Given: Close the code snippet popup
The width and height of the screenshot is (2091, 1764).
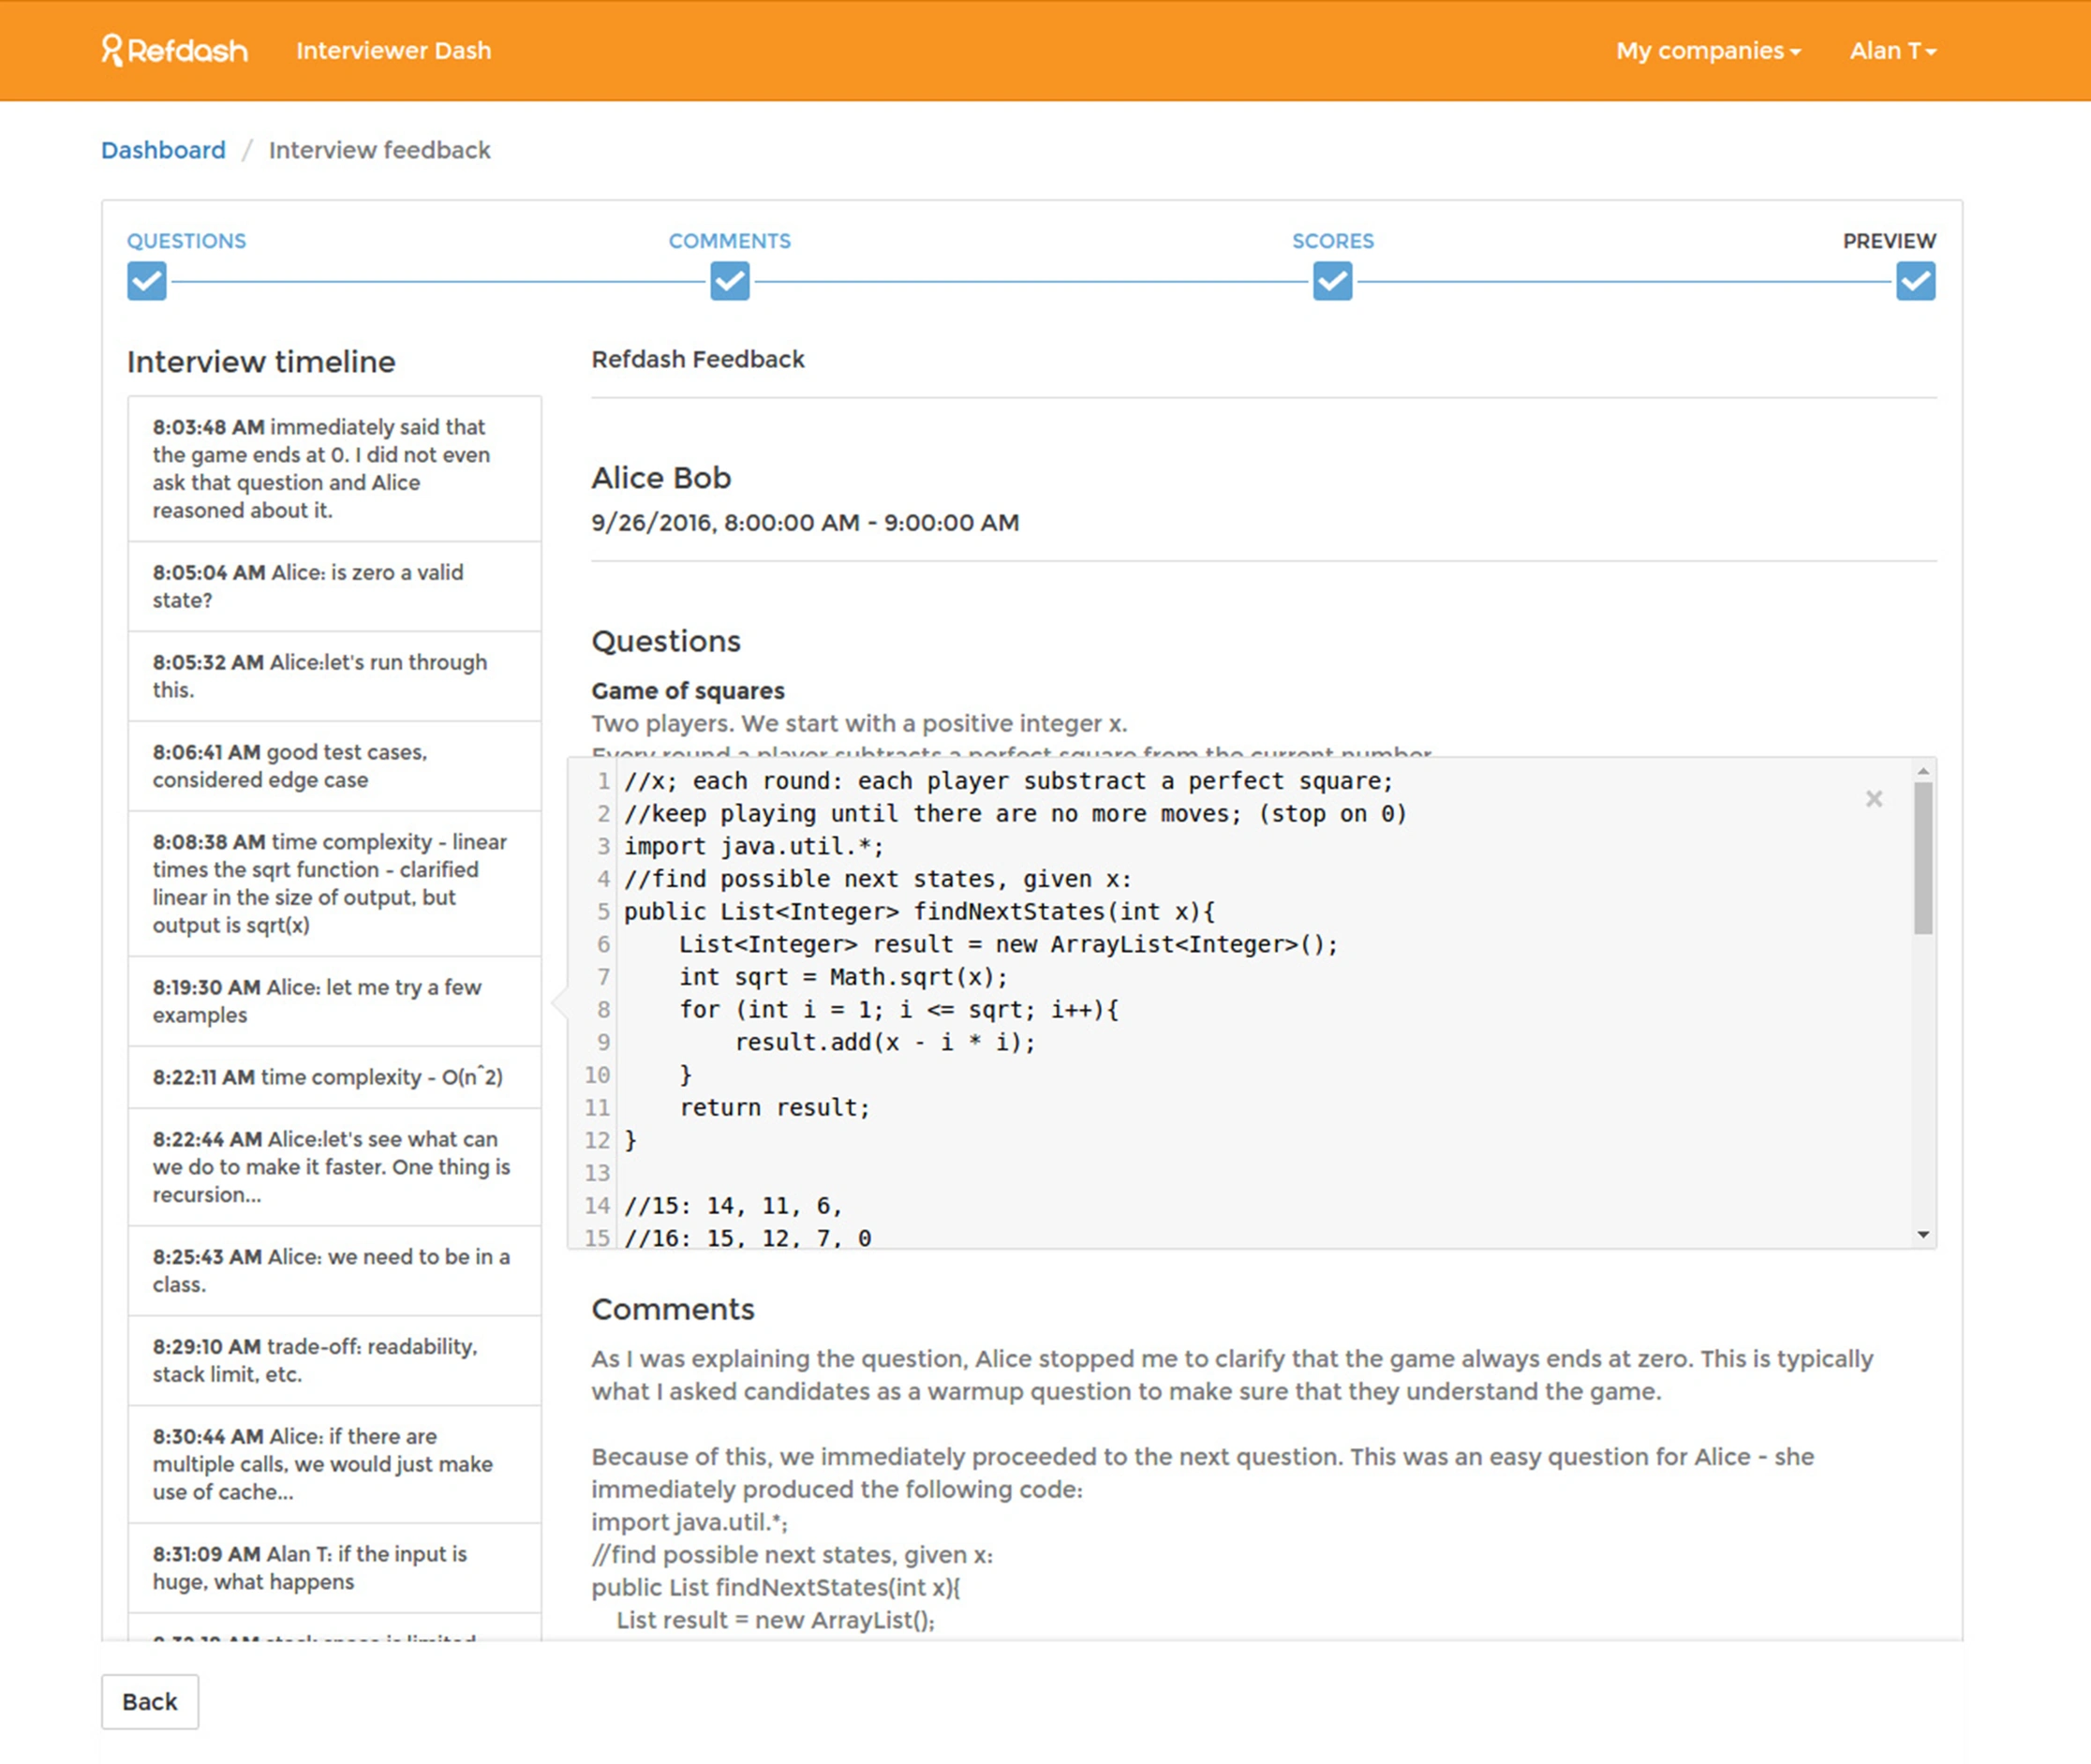Looking at the screenshot, I should 1874,798.
